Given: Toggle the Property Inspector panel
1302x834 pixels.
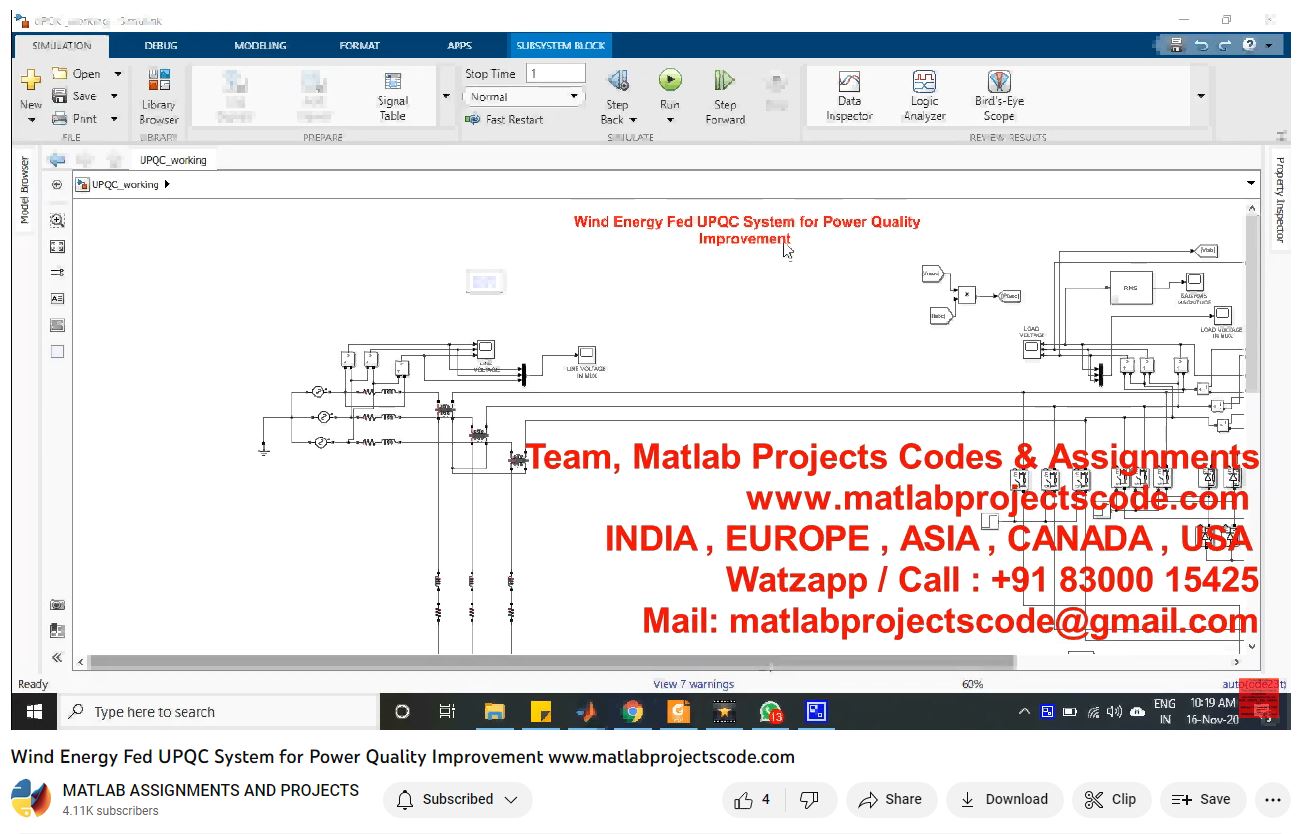Looking at the screenshot, I should click(x=1279, y=200).
